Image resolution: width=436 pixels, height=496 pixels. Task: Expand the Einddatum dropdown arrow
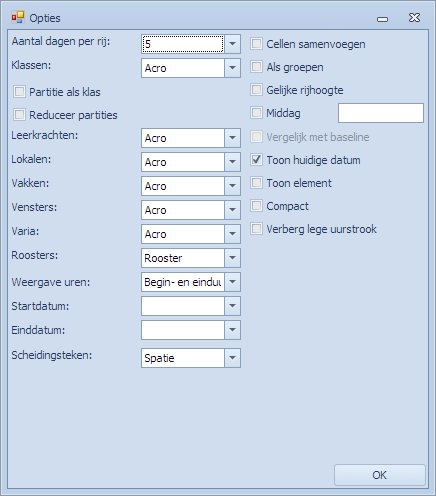tap(232, 330)
